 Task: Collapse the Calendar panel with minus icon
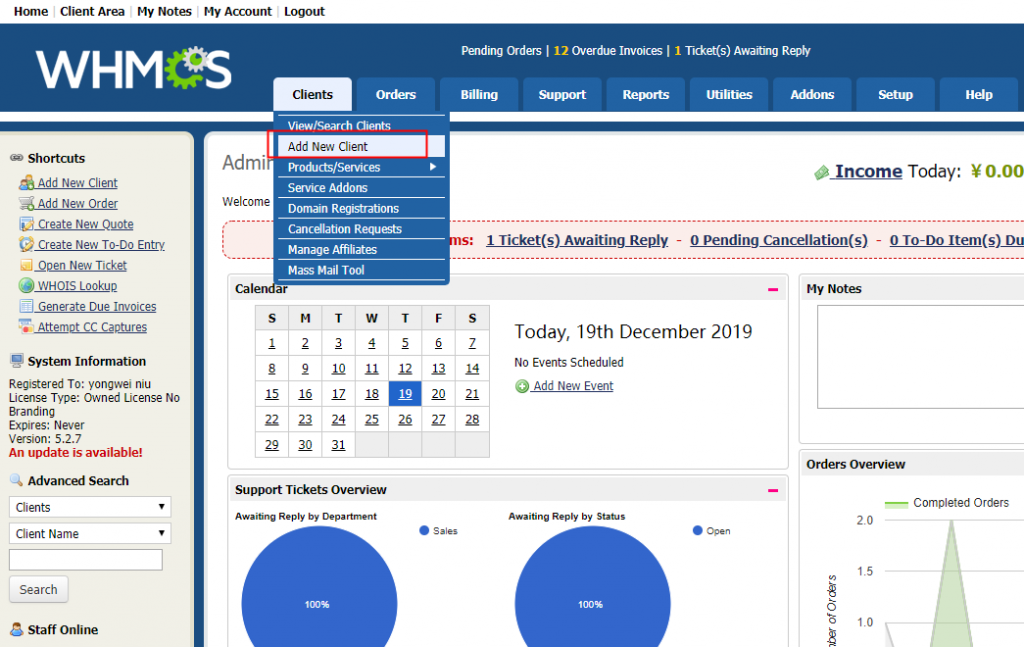[x=773, y=289]
